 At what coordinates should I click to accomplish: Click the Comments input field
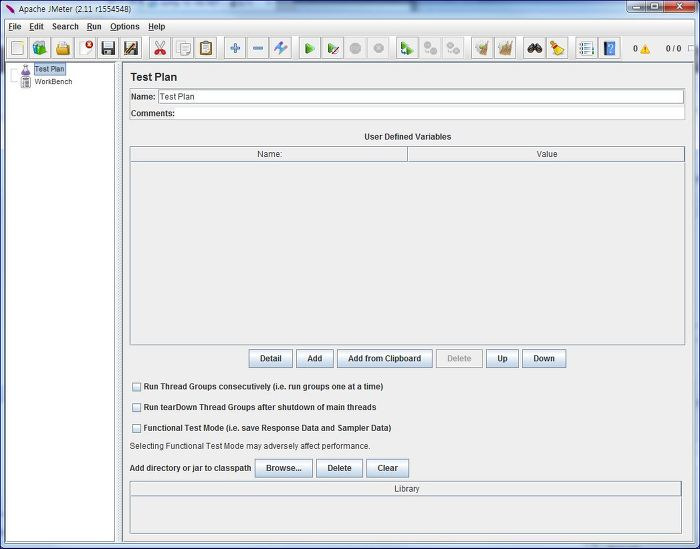point(429,113)
